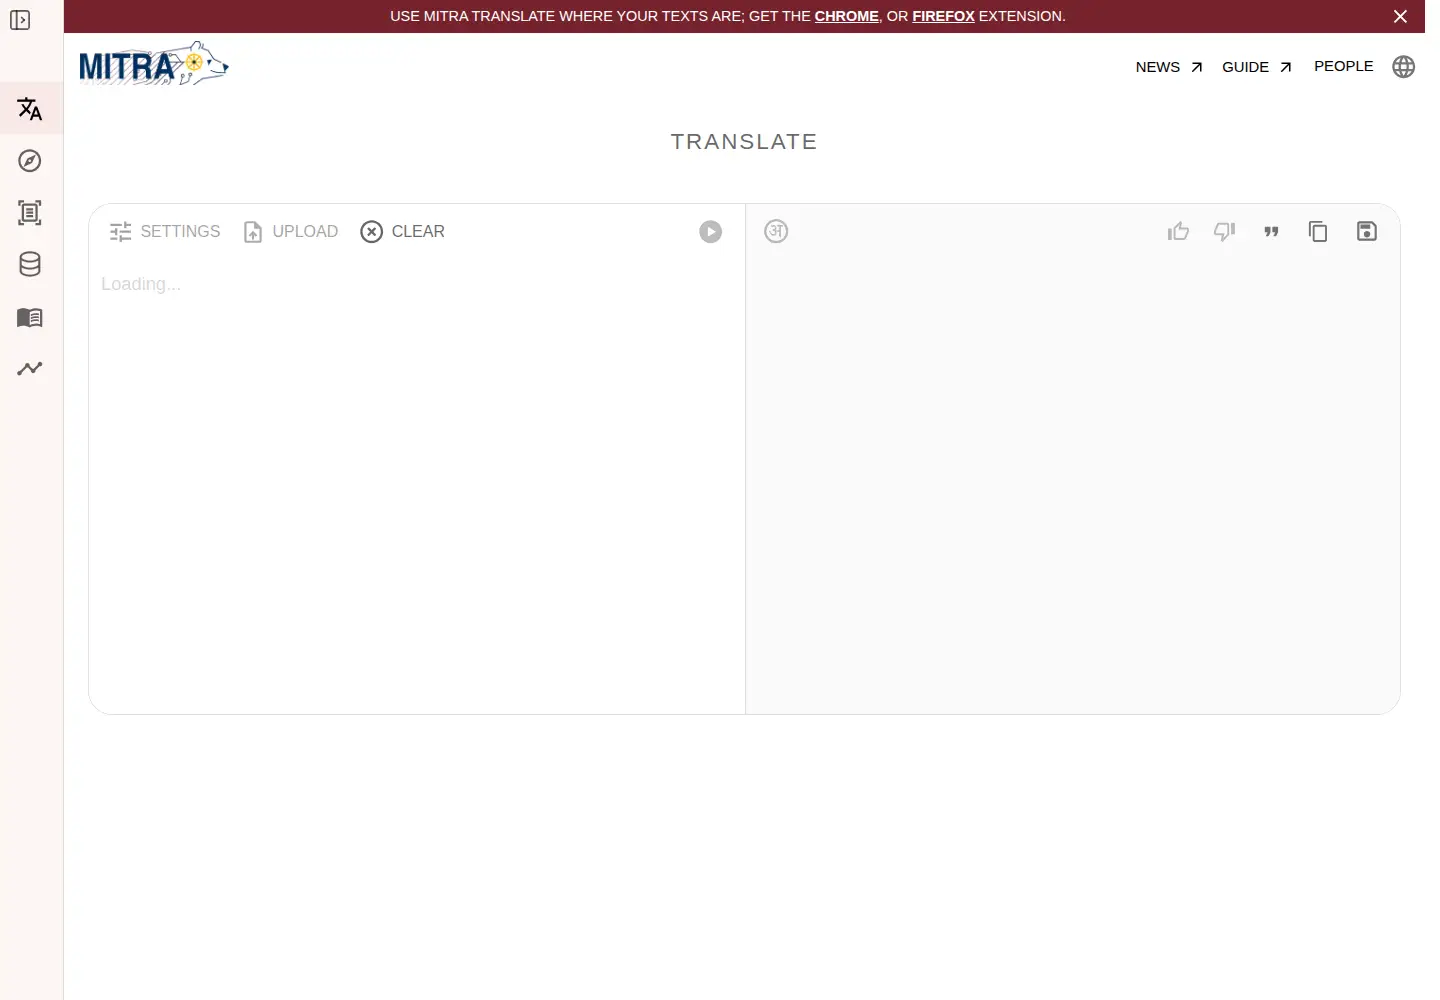Screen dimensions: 1440x1000
Task: Give thumbs up to translation
Action: point(1179,232)
